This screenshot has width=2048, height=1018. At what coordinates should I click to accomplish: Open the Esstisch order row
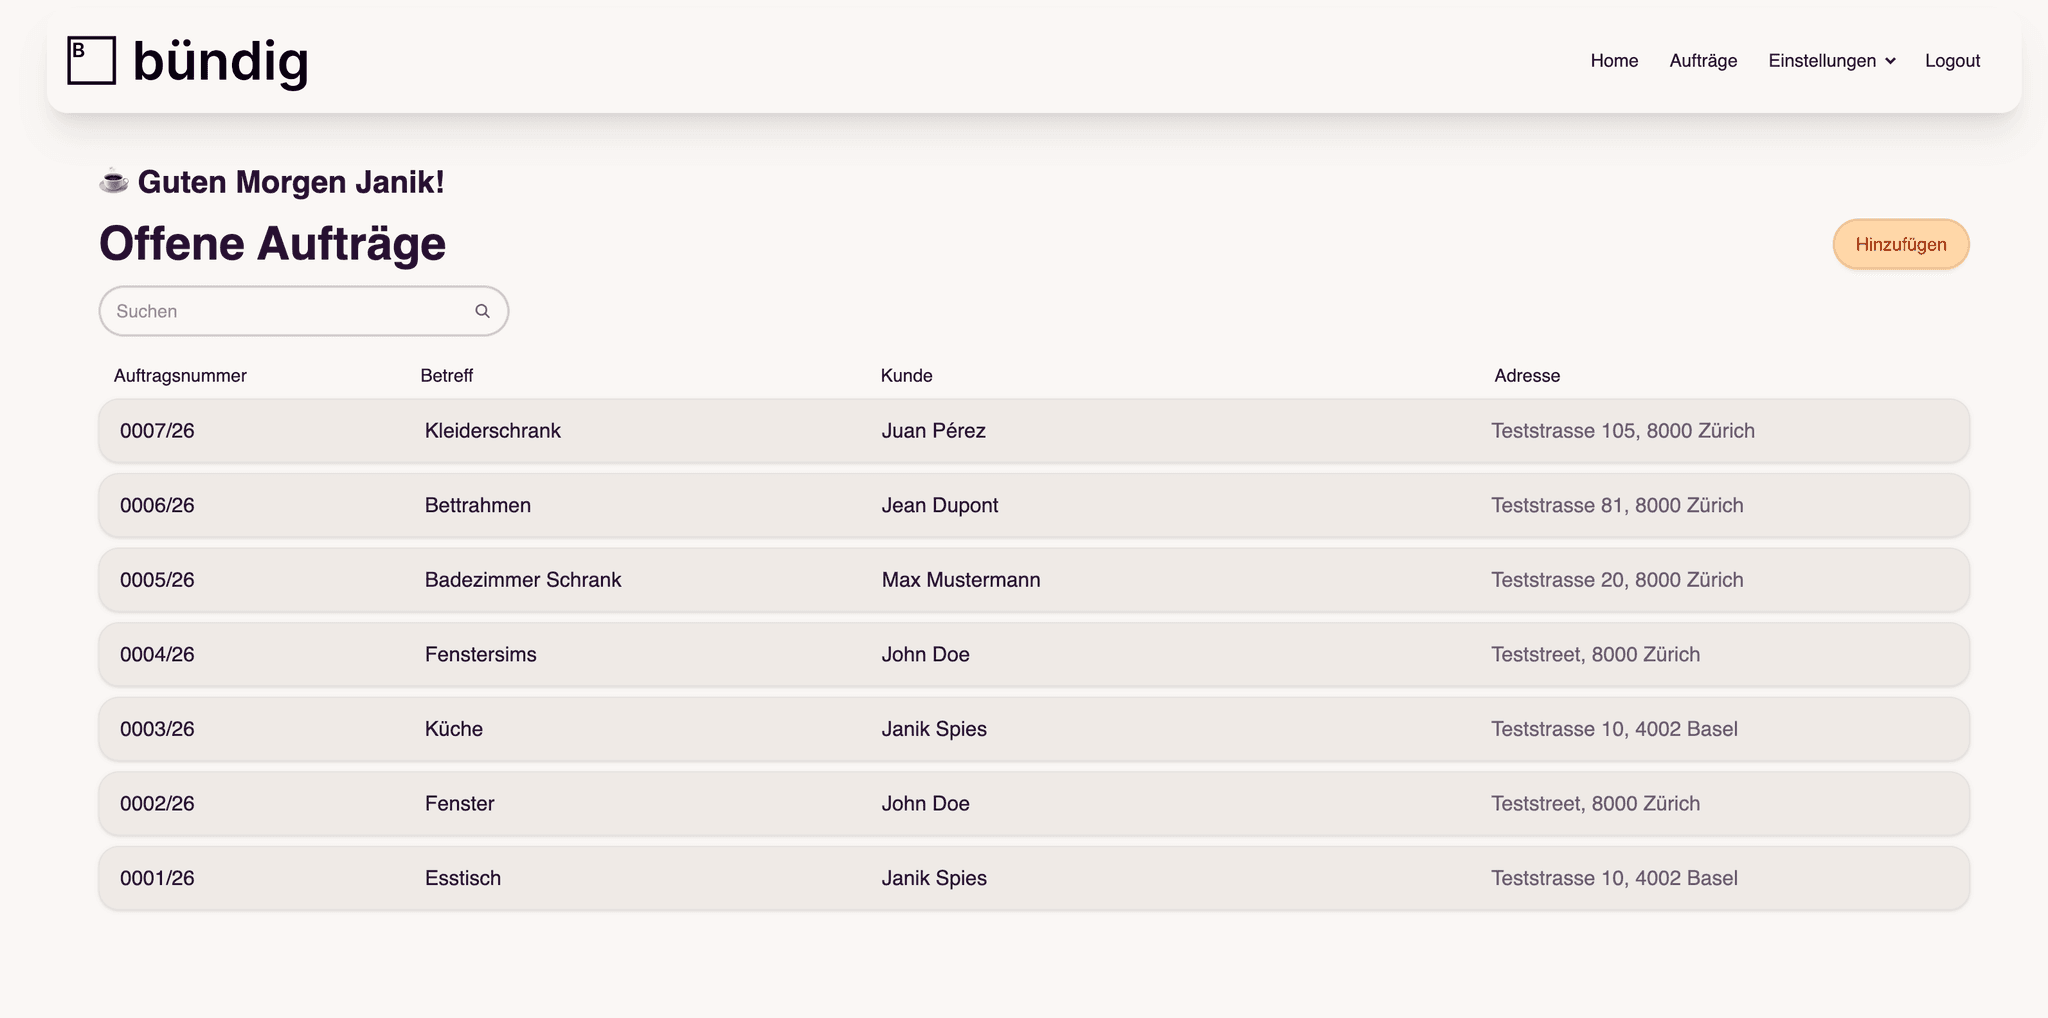point(1033,878)
